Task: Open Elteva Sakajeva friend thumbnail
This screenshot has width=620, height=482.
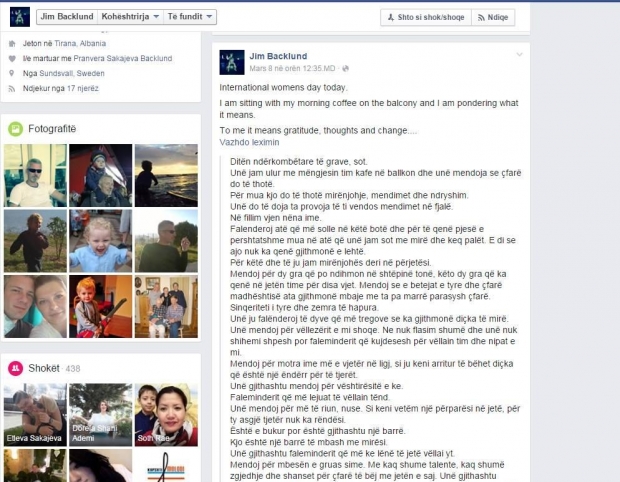Action: click(x=35, y=415)
